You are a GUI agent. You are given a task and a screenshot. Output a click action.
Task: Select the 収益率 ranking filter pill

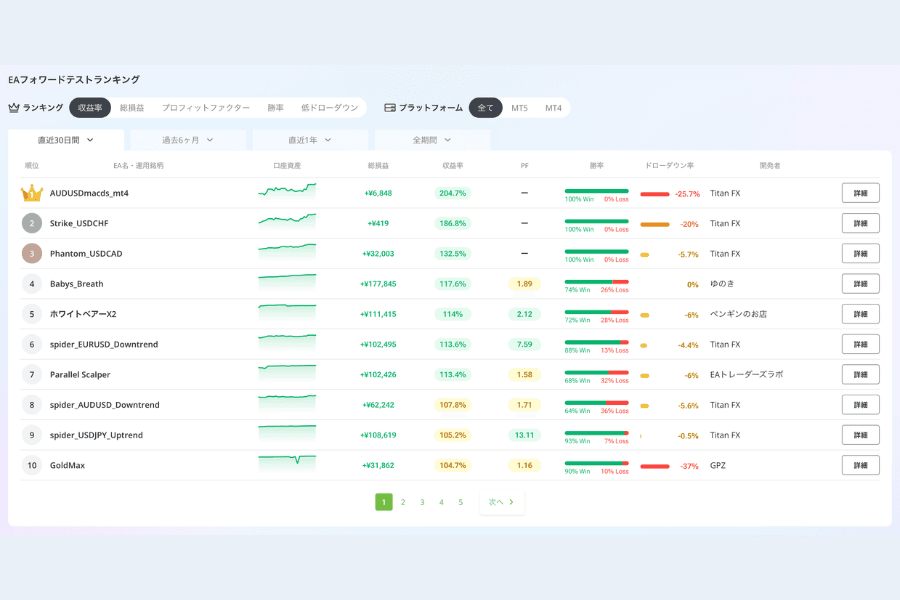(90, 107)
